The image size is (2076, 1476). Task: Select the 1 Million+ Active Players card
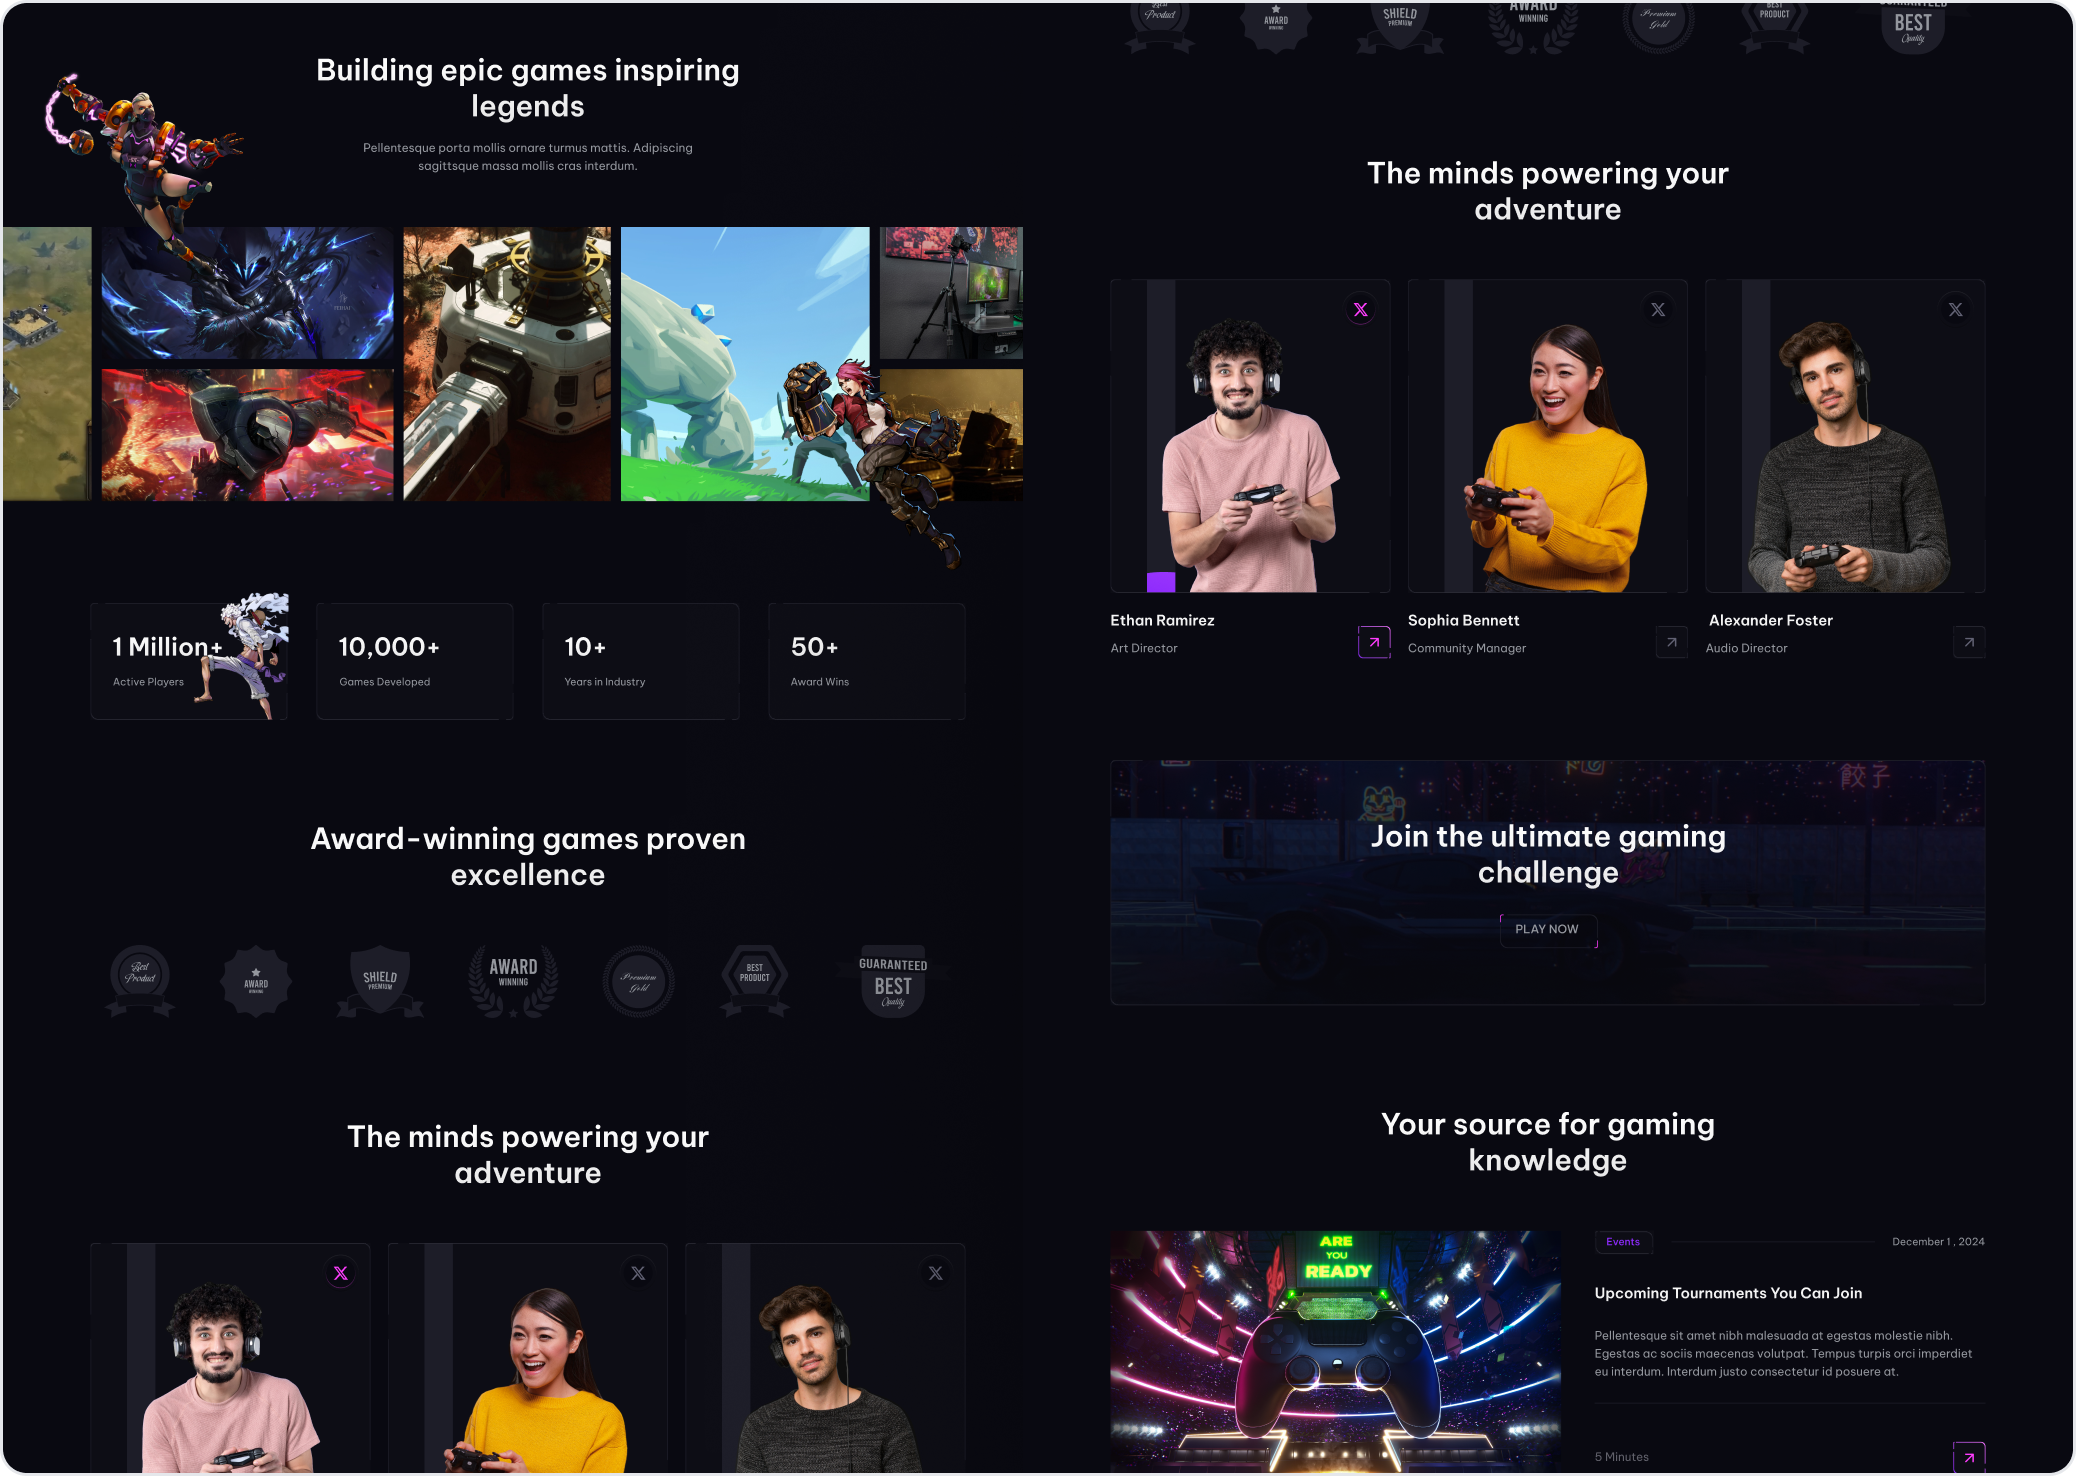[x=189, y=661]
